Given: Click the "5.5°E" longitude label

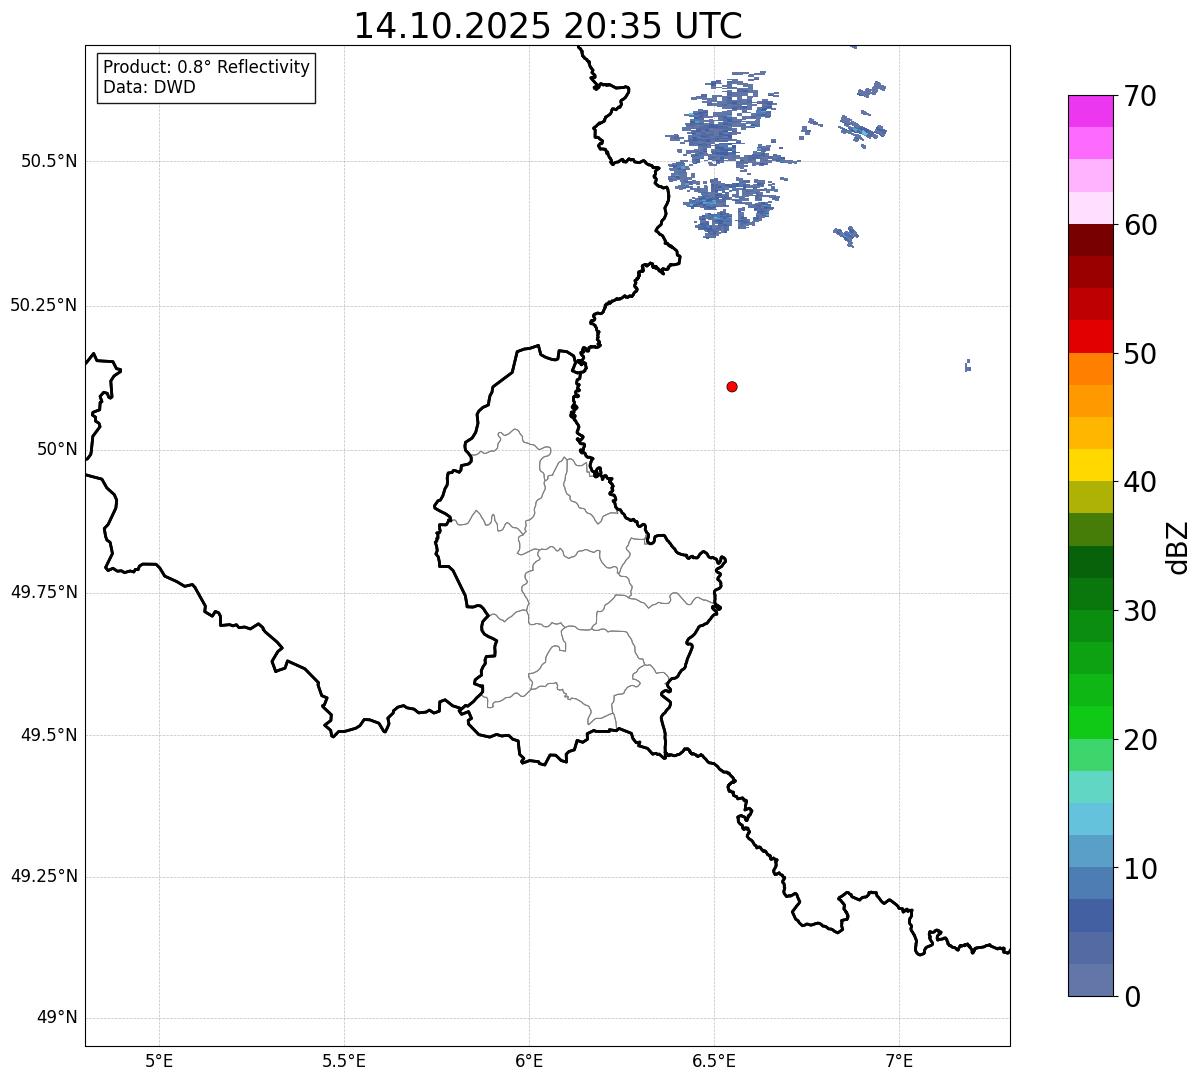Looking at the screenshot, I should click(344, 1061).
